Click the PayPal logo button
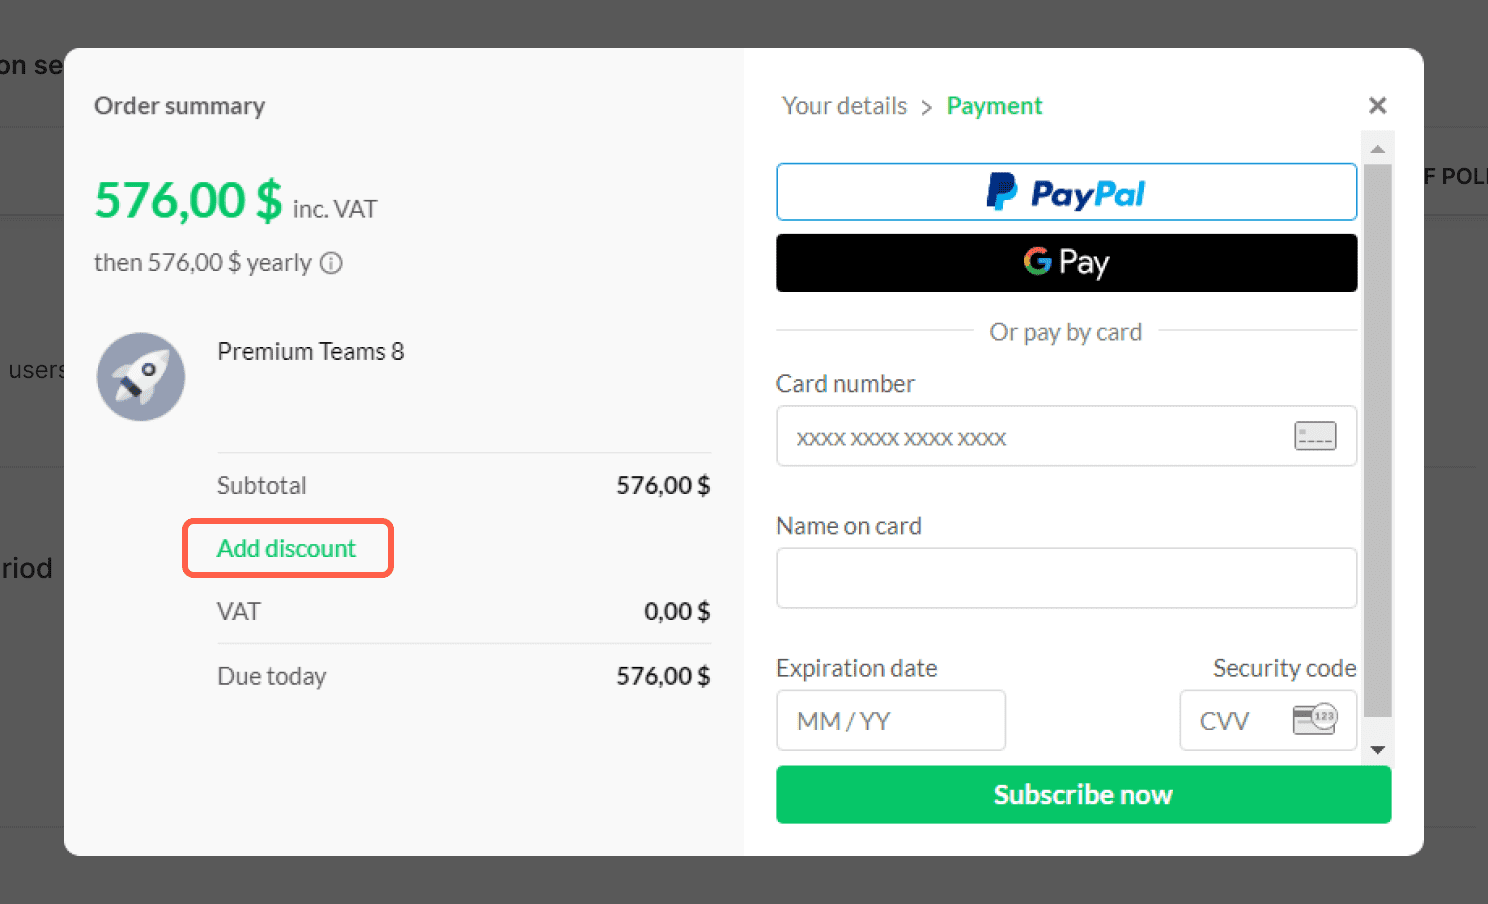This screenshot has width=1488, height=904. tap(1066, 192)
